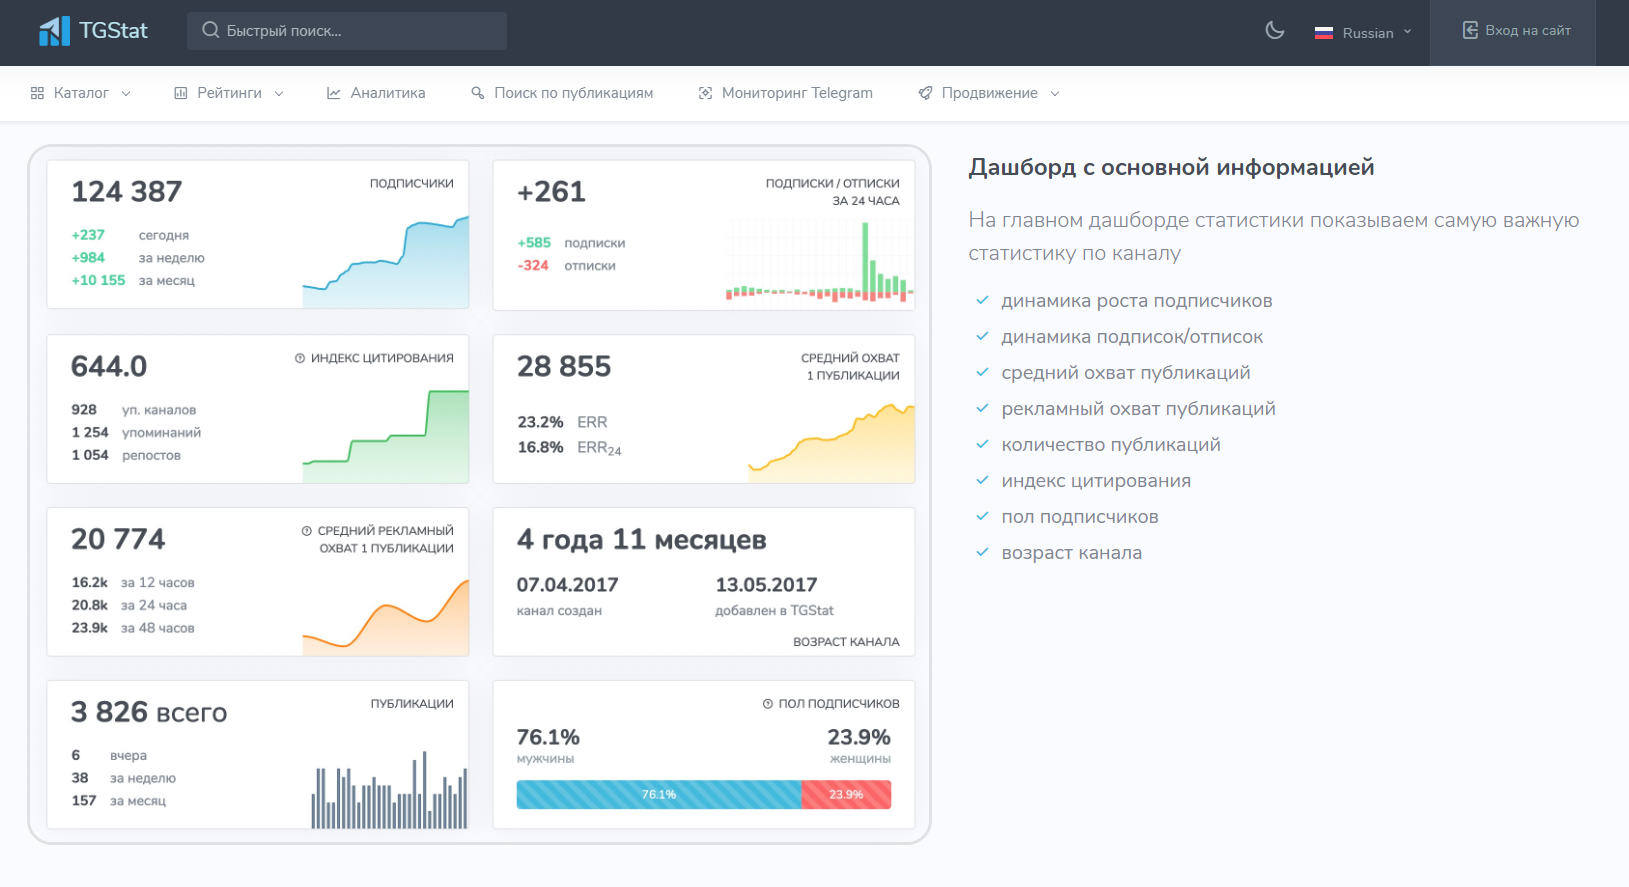Click the Аналитика line-chart icon

(334, 93)
